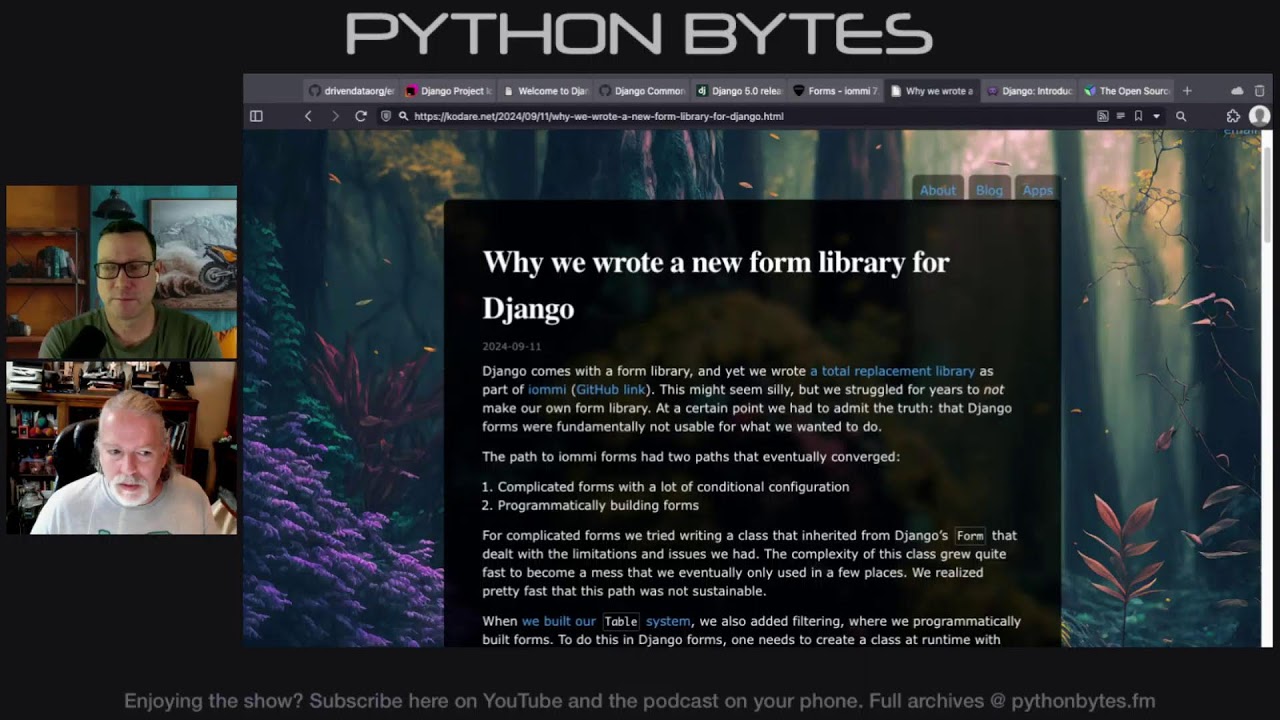
Task: Open reader view from address bar
Action: click(x=1120, y=116)
